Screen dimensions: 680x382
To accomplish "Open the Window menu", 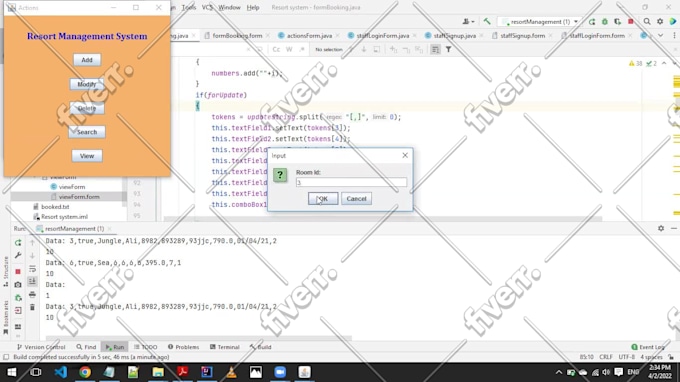I will pyautogui.click(x=229, y=7).
